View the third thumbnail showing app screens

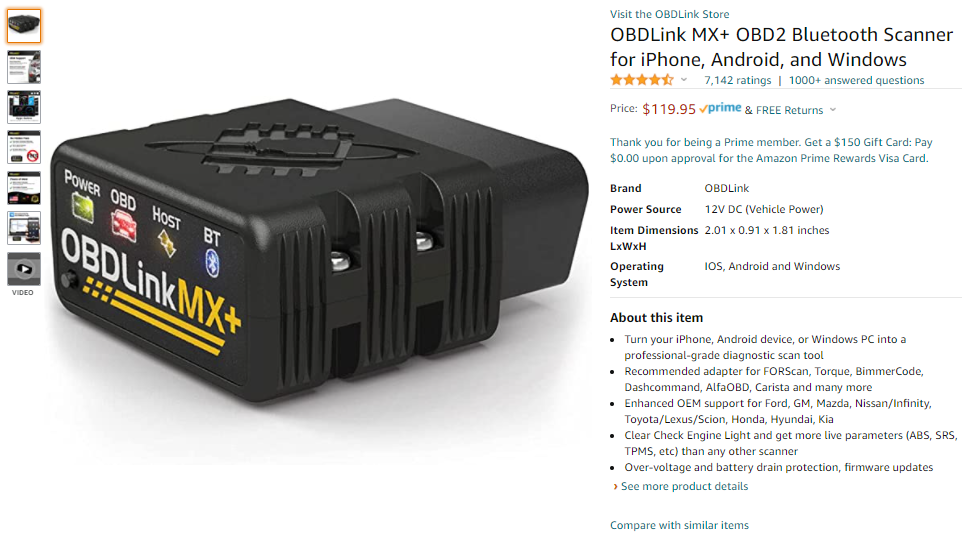coord(24,107)
